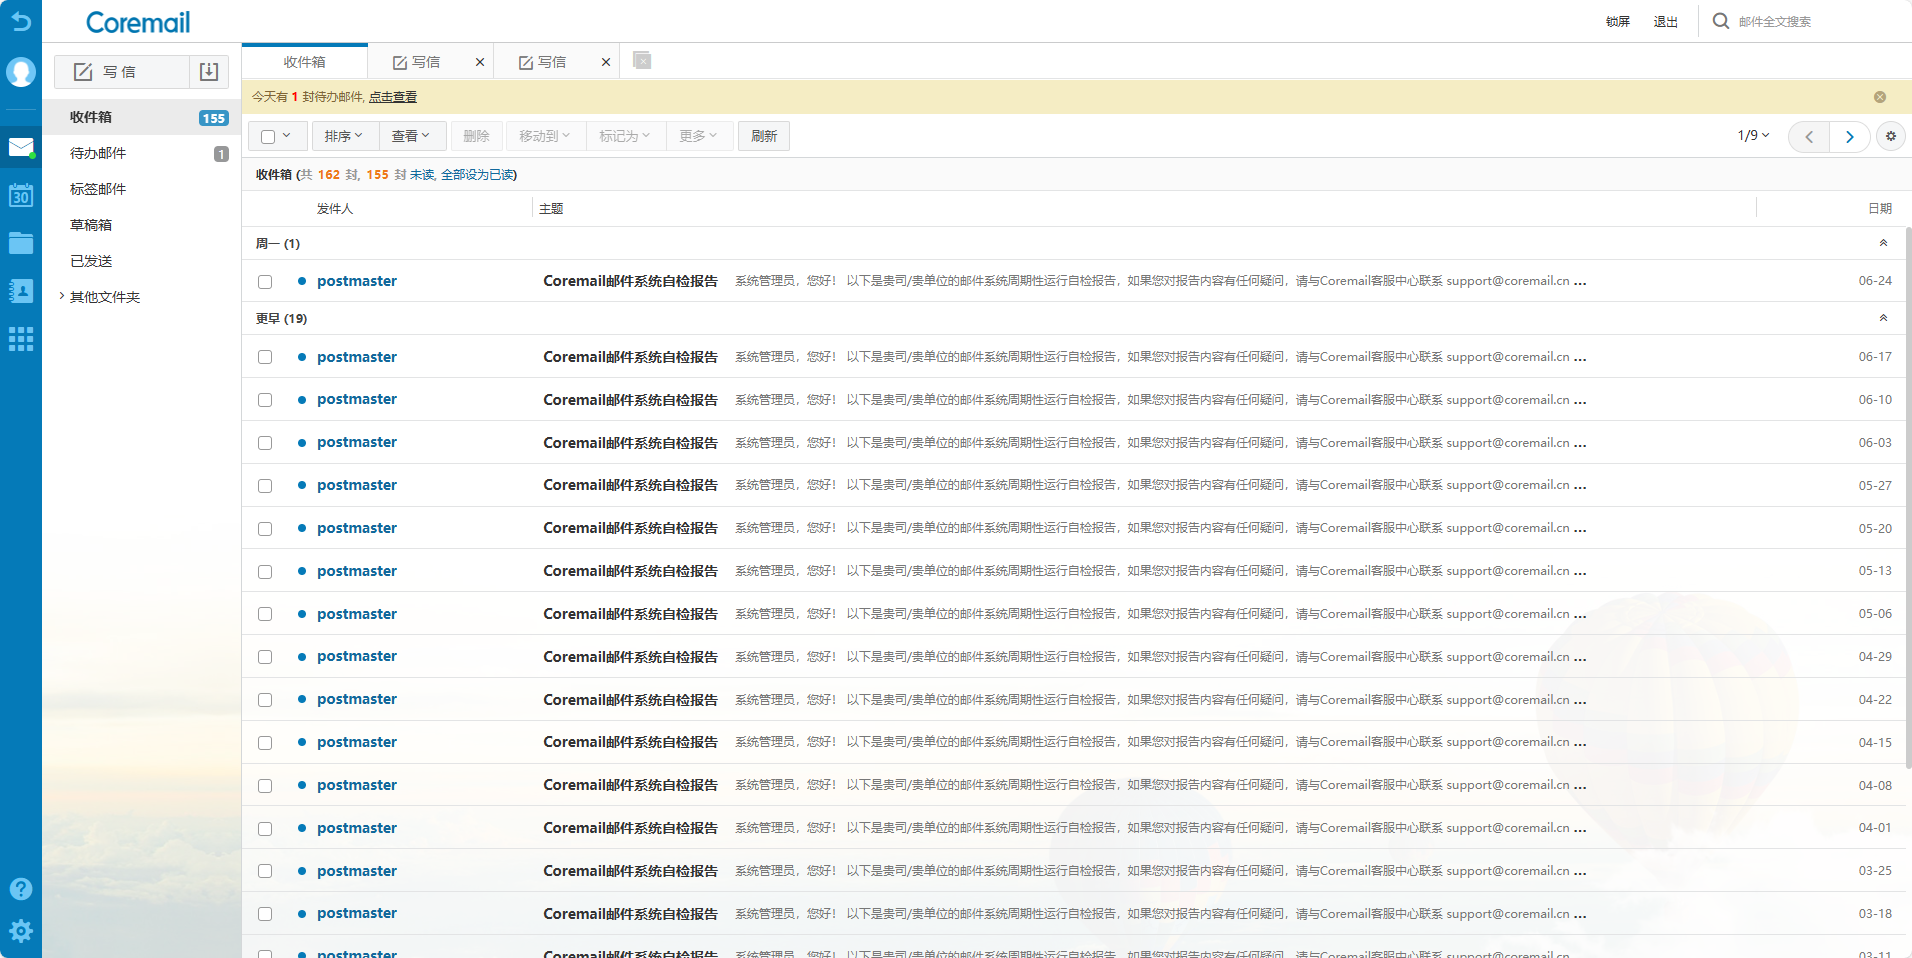This screenshot has width=1912, height=958.
Task: Click the 退出 logout link
Action: click(1665, 22)
